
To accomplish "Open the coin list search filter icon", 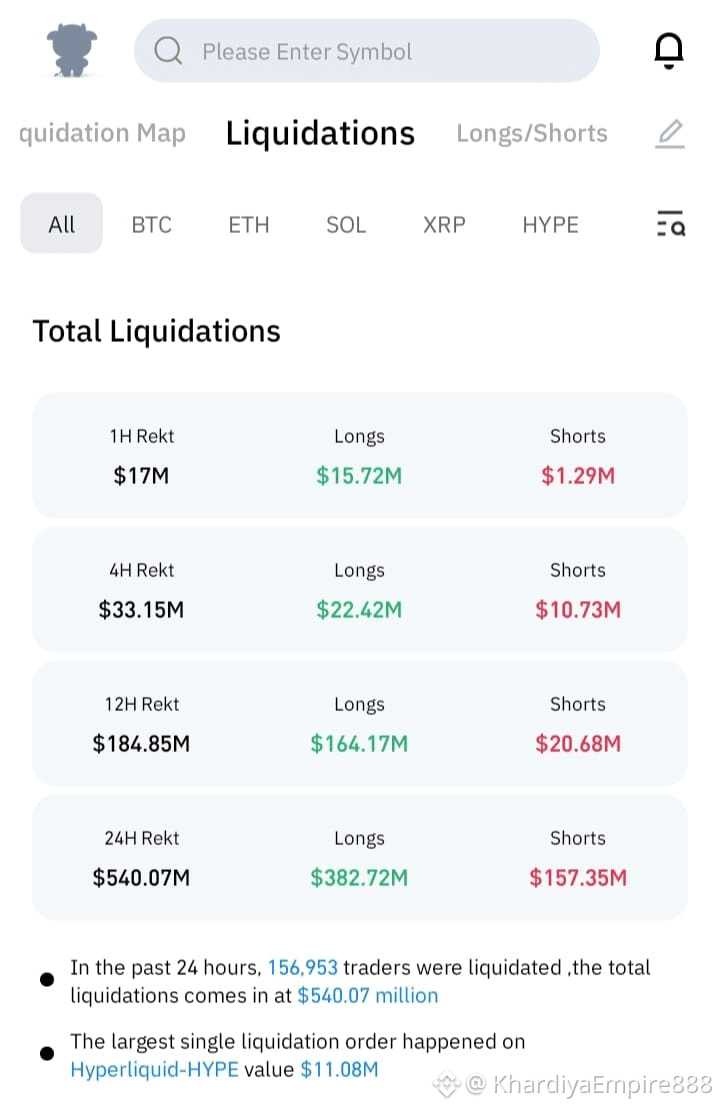I will (670, 223).
